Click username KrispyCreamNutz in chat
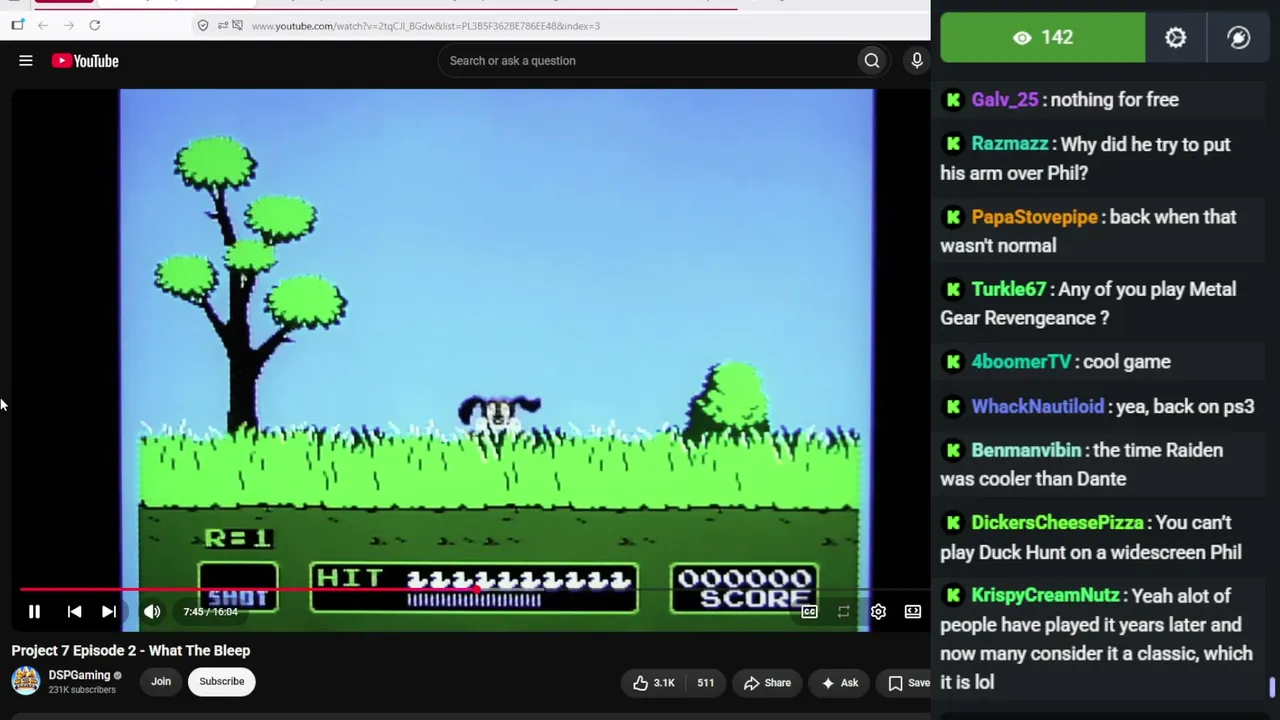 (1045, 596)
